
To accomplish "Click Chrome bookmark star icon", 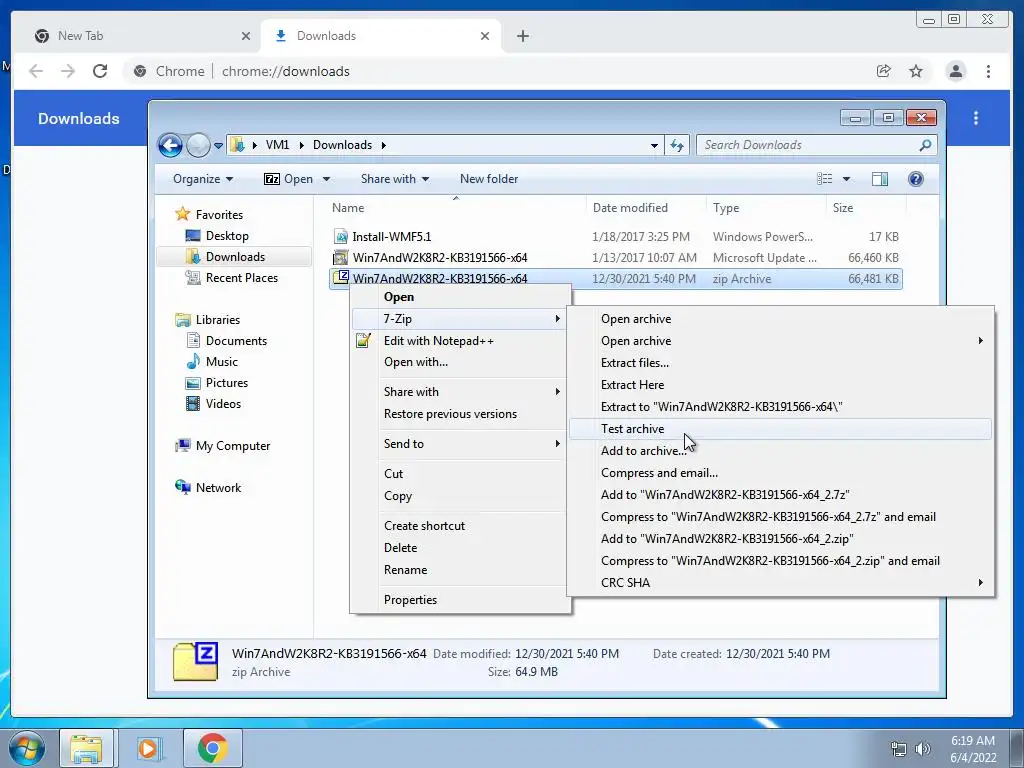I will pyautogui.click(x=916, y=71).
